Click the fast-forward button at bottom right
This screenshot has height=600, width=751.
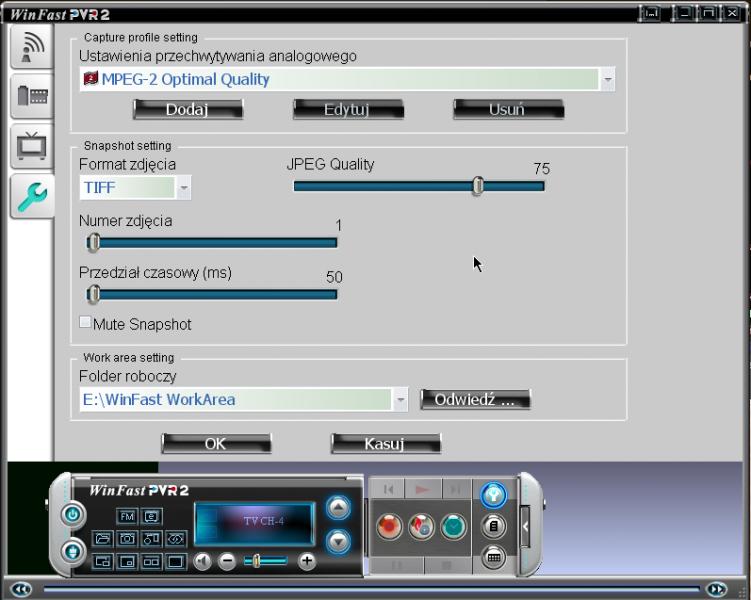[x=717, y=589]
